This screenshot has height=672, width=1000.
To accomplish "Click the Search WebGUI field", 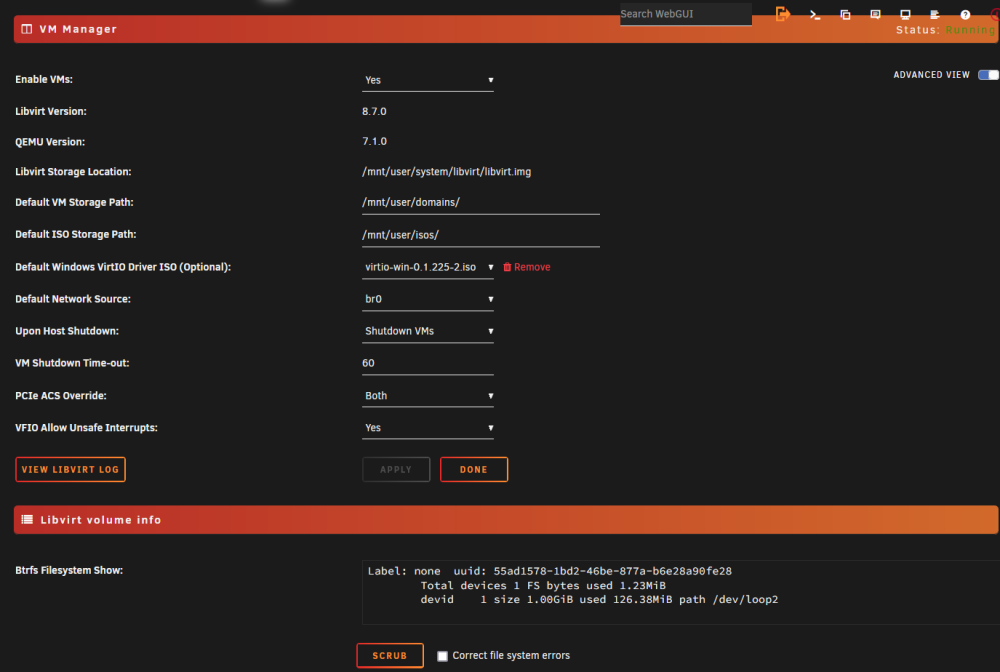I will 686,14.
